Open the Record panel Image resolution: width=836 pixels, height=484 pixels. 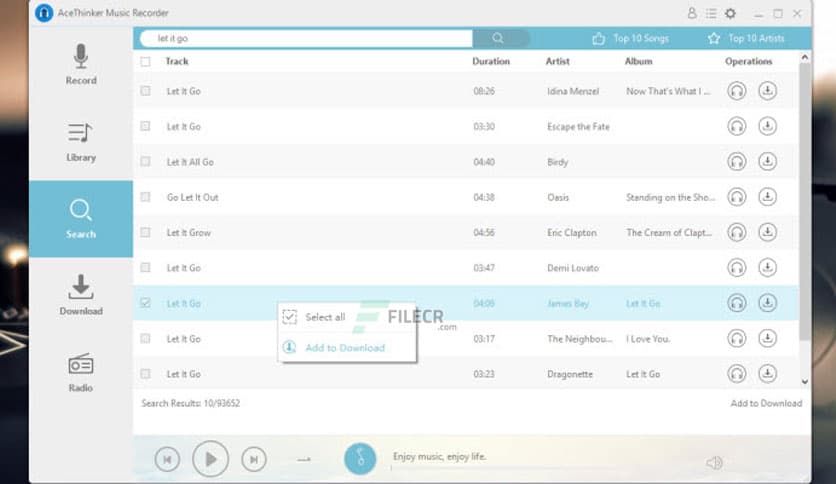pyautogui.click(x=81, y=64)
